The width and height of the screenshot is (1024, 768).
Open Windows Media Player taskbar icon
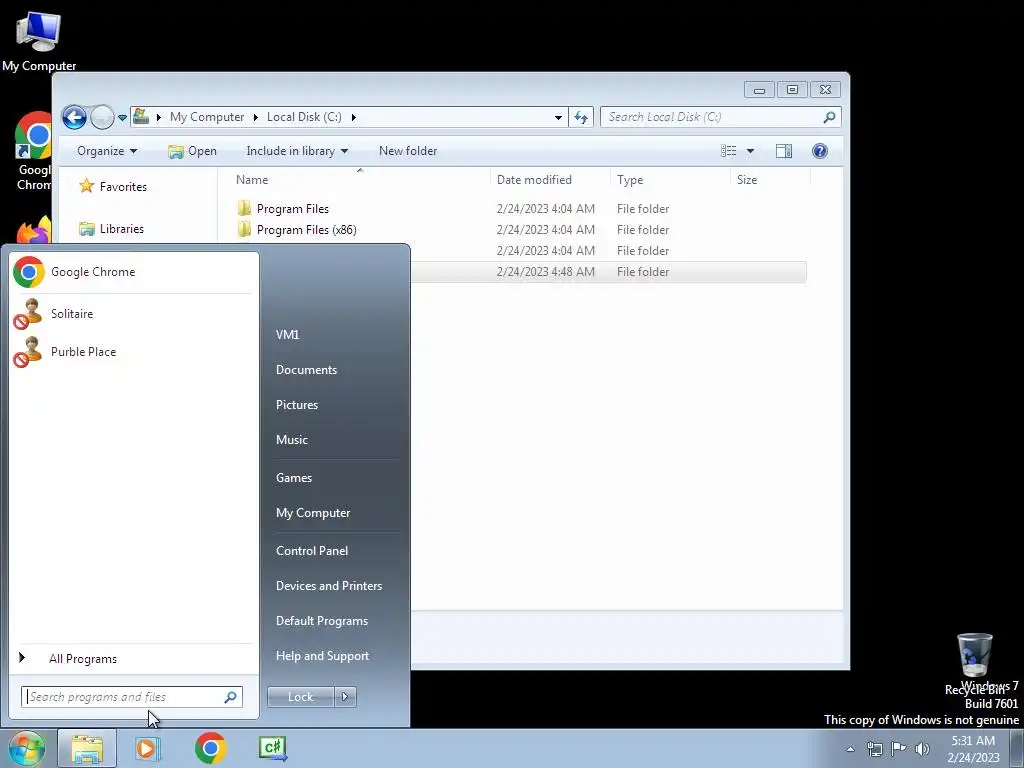tap(148, 748)
